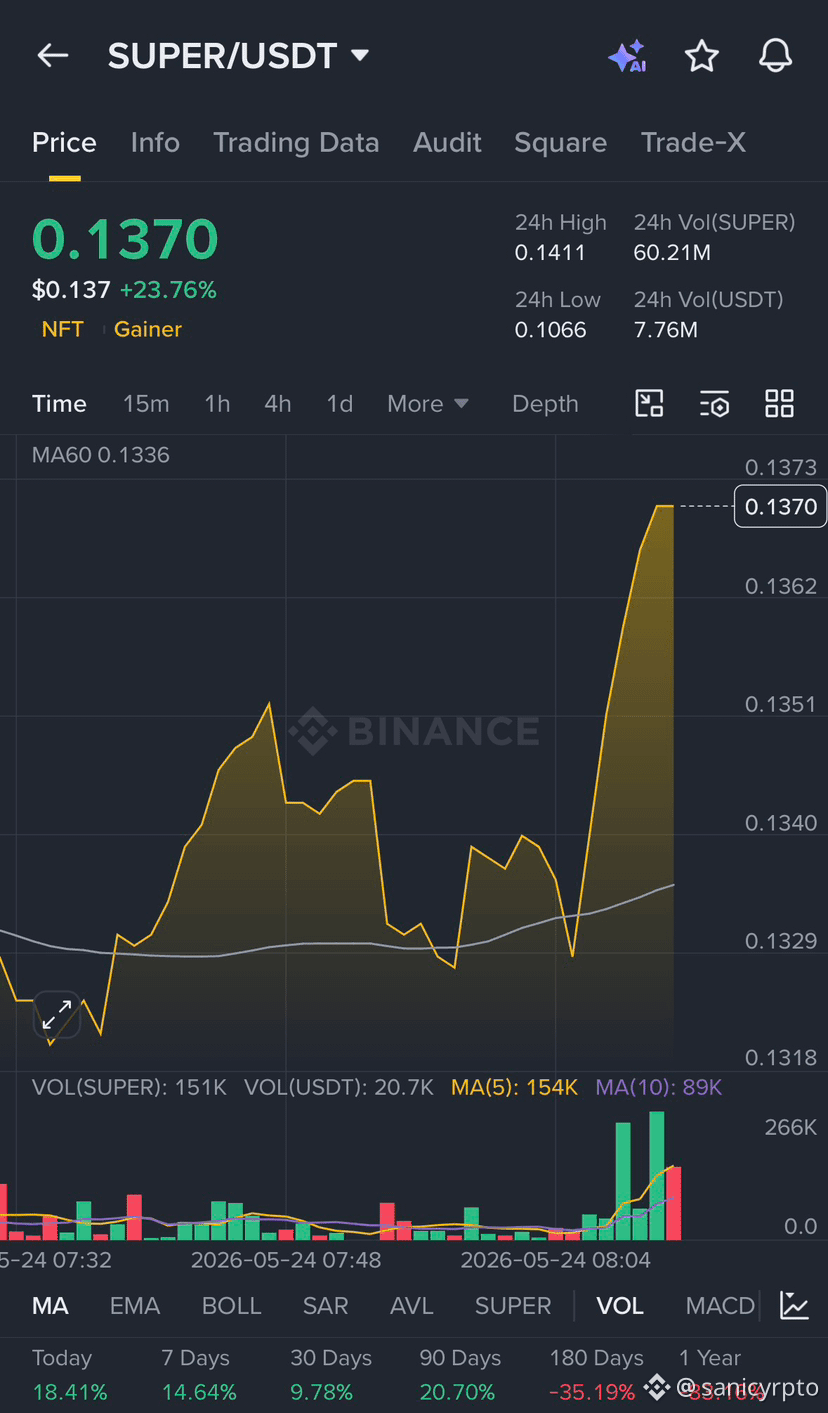Screen dimensions: 828x1413
Task: Tap the MA(5): 154K volume label
Action: (x=514, y=1087)
